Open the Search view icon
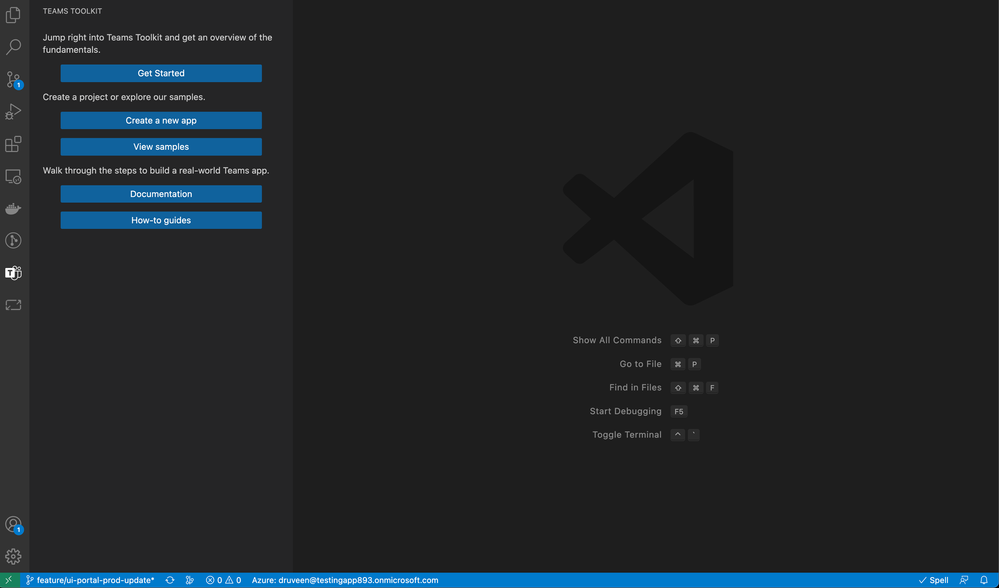Viewport: 999px width, 588px height. pyautogui.click(x=13, y=47)
